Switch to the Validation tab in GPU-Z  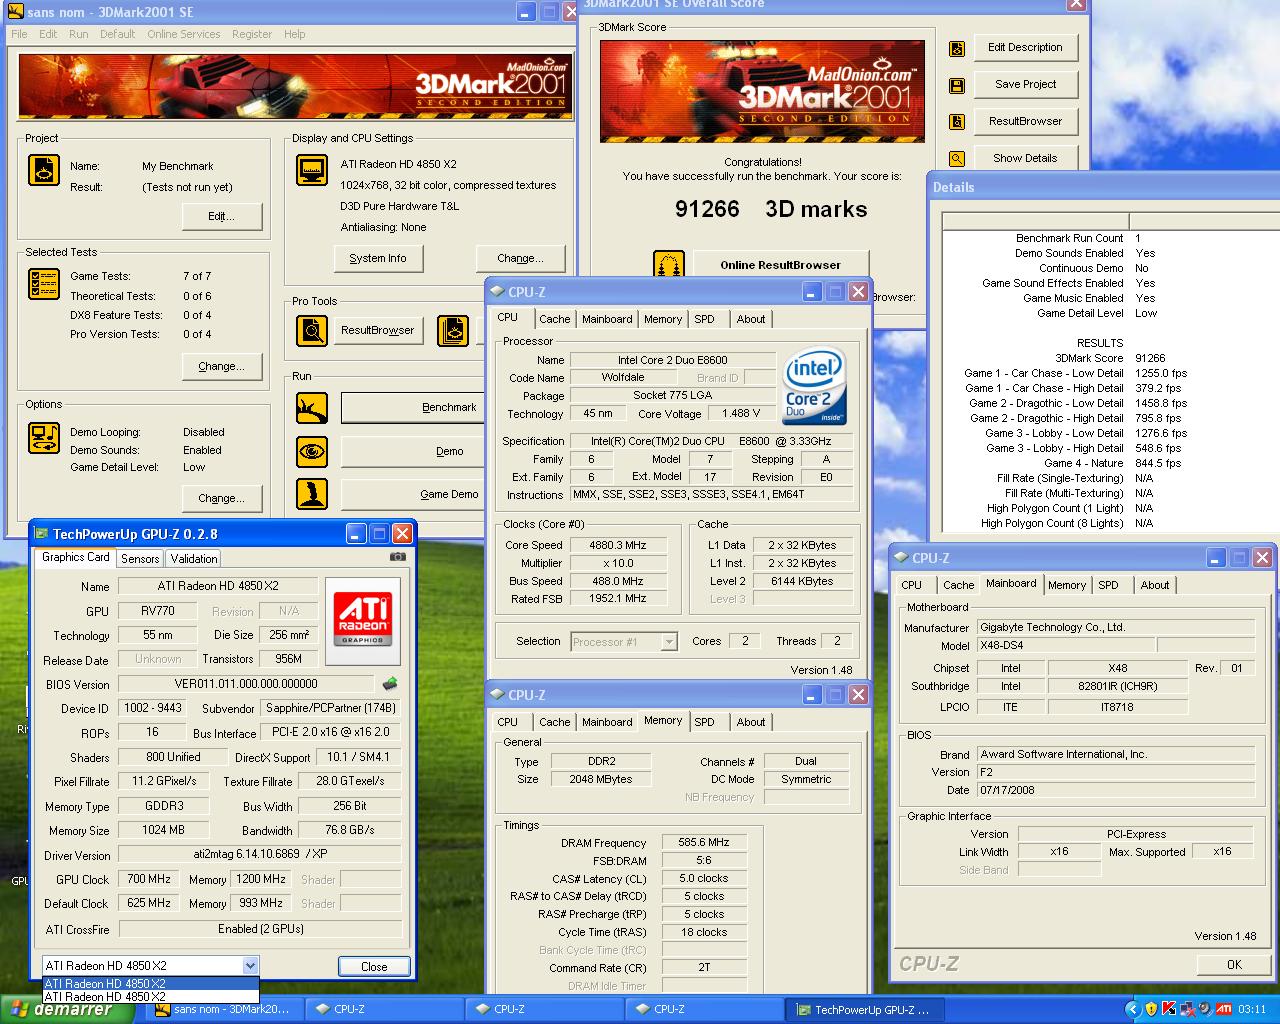pos(193,559)
